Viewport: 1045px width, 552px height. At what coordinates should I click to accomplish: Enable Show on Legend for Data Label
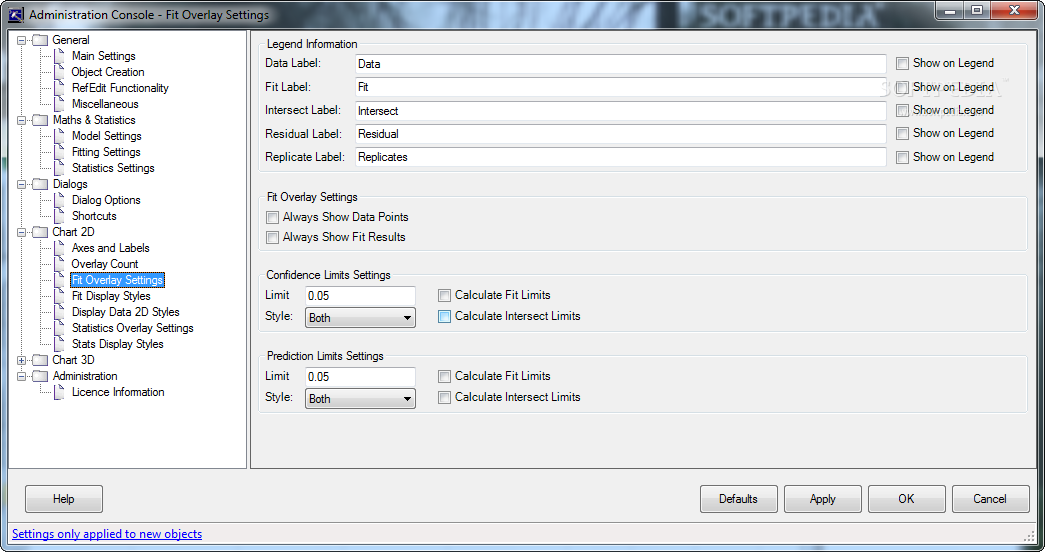pos(902,63)
